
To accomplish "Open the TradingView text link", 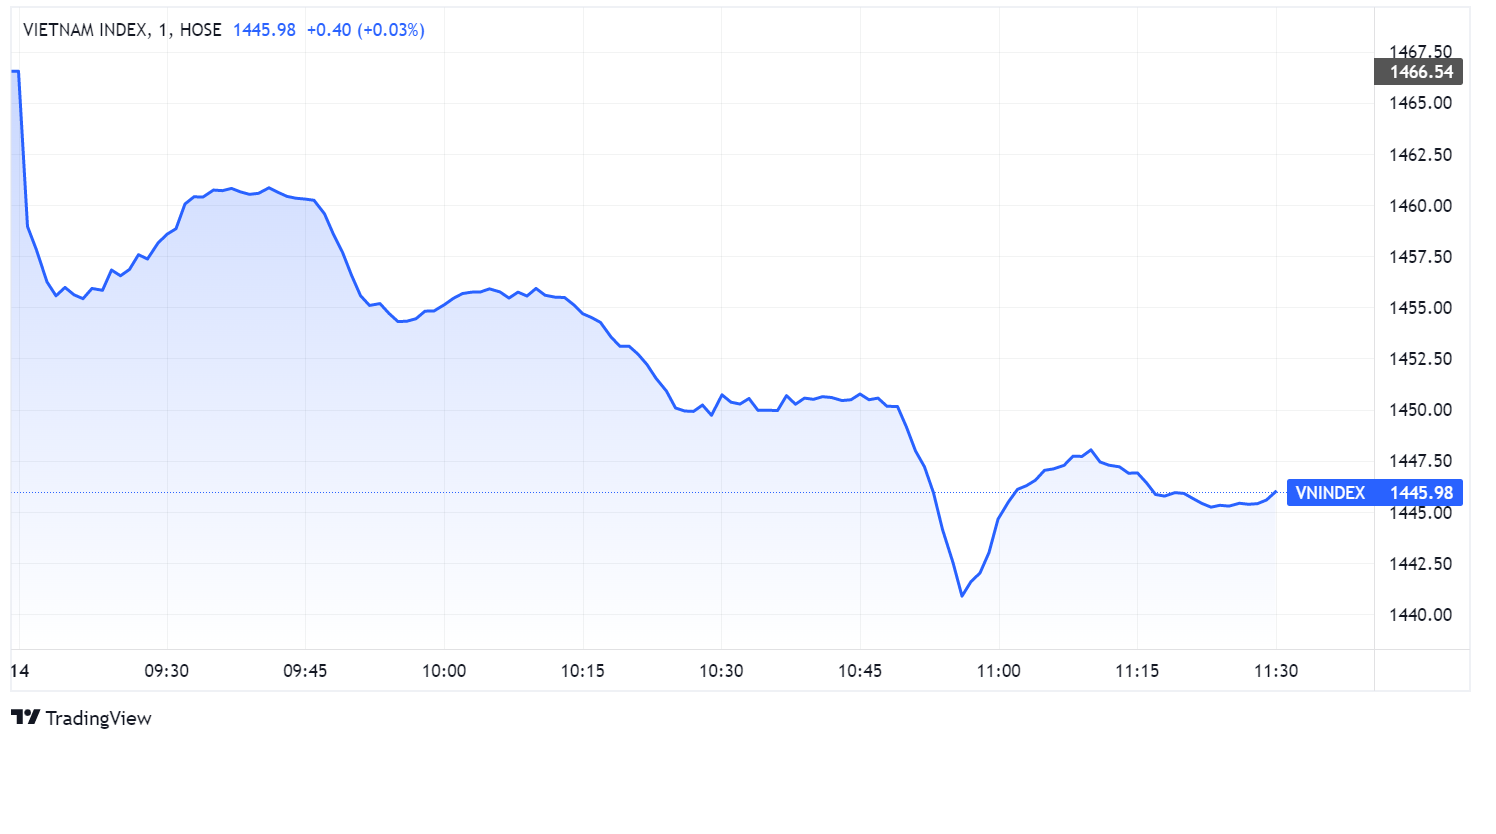I will pos(98,718).
